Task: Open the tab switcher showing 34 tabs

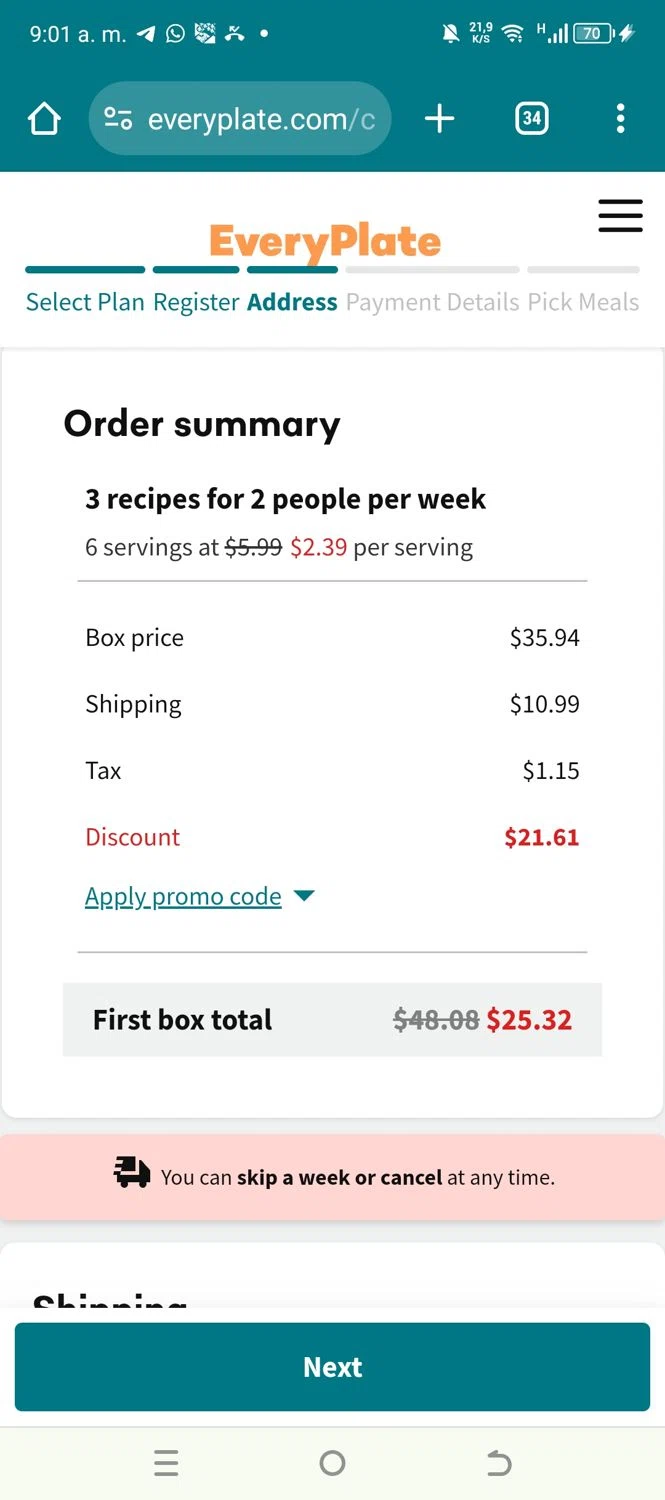Action: [531, 119]
